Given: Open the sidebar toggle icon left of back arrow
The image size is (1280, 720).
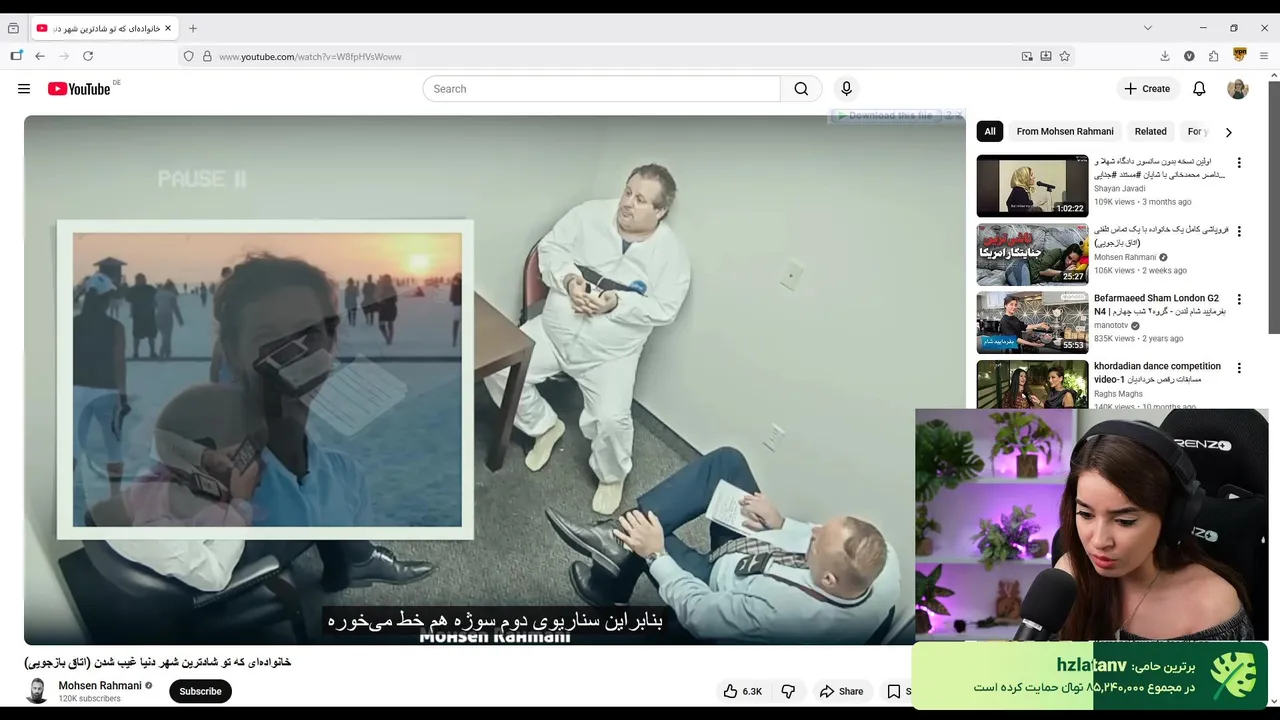Looking at the screenshot, I should tap(16, 56).
